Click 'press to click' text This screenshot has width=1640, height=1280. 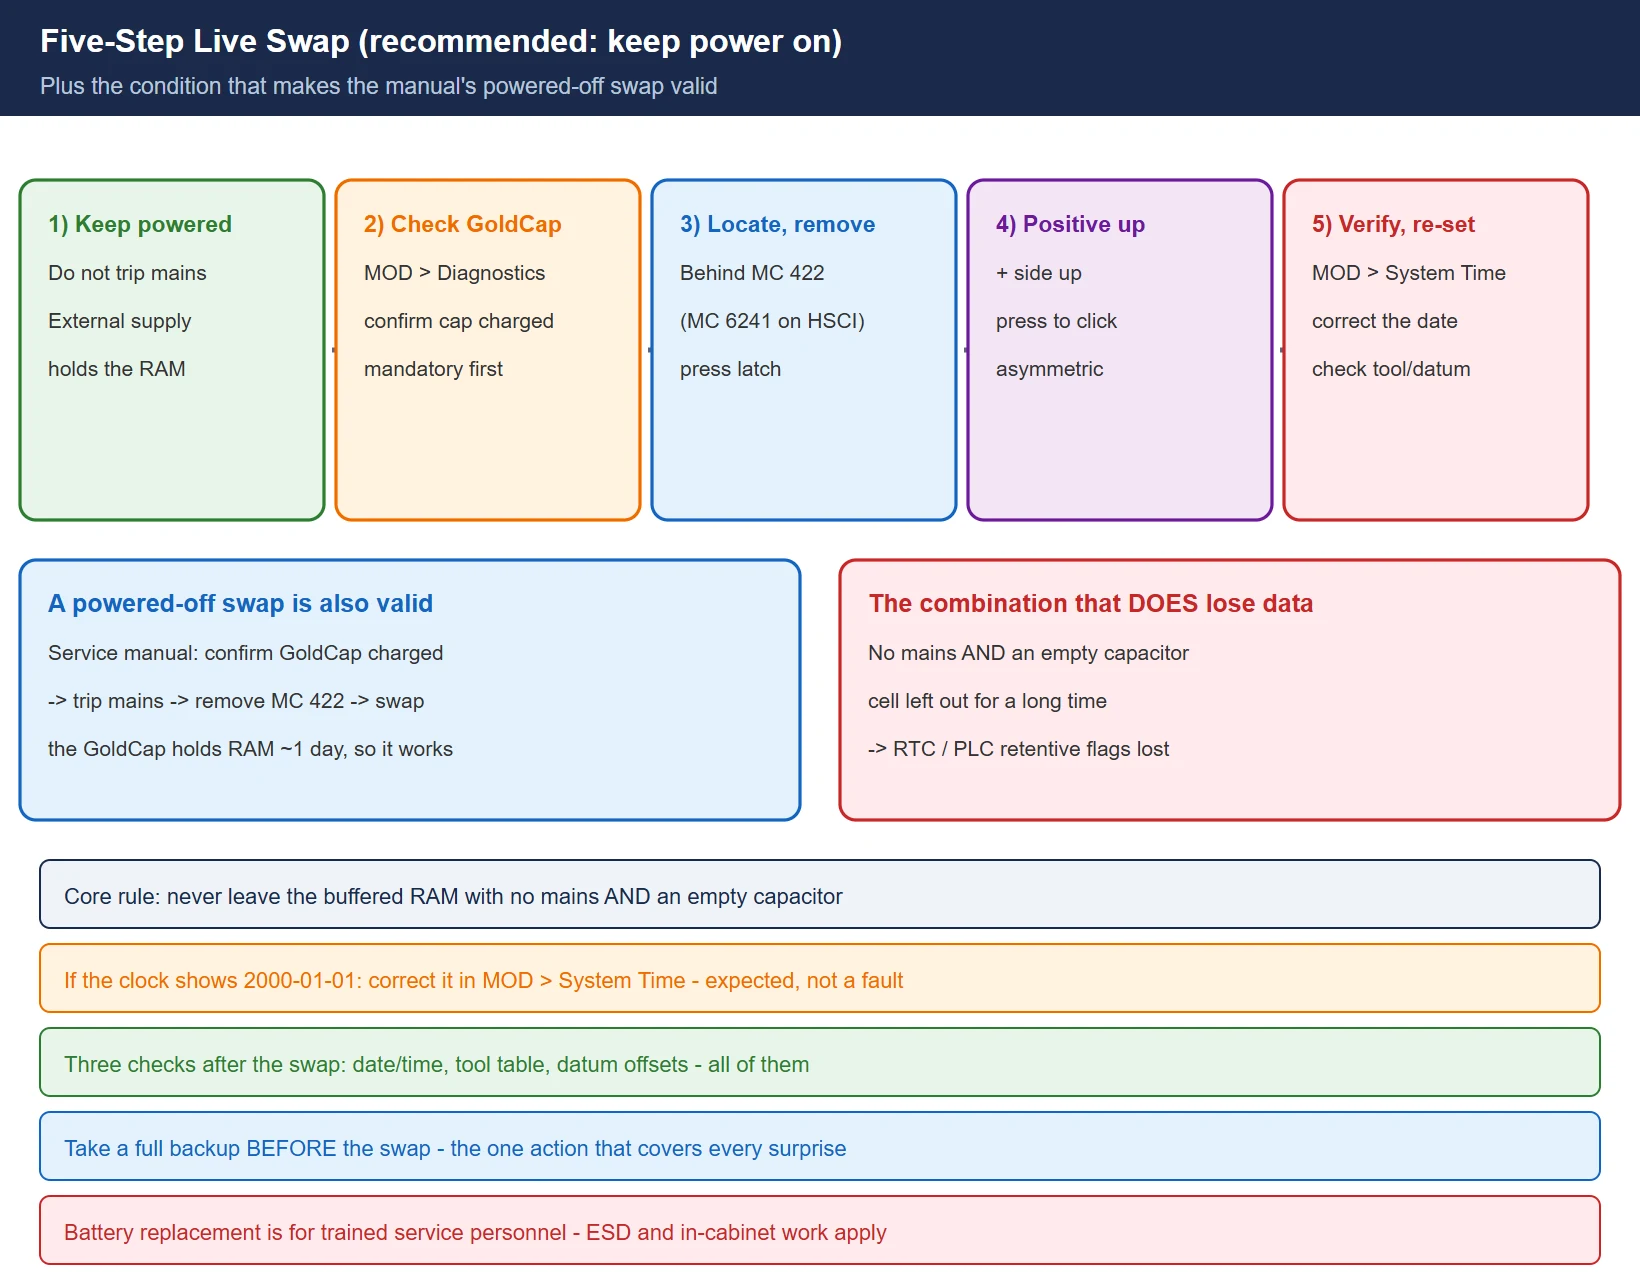point(1056,321)
